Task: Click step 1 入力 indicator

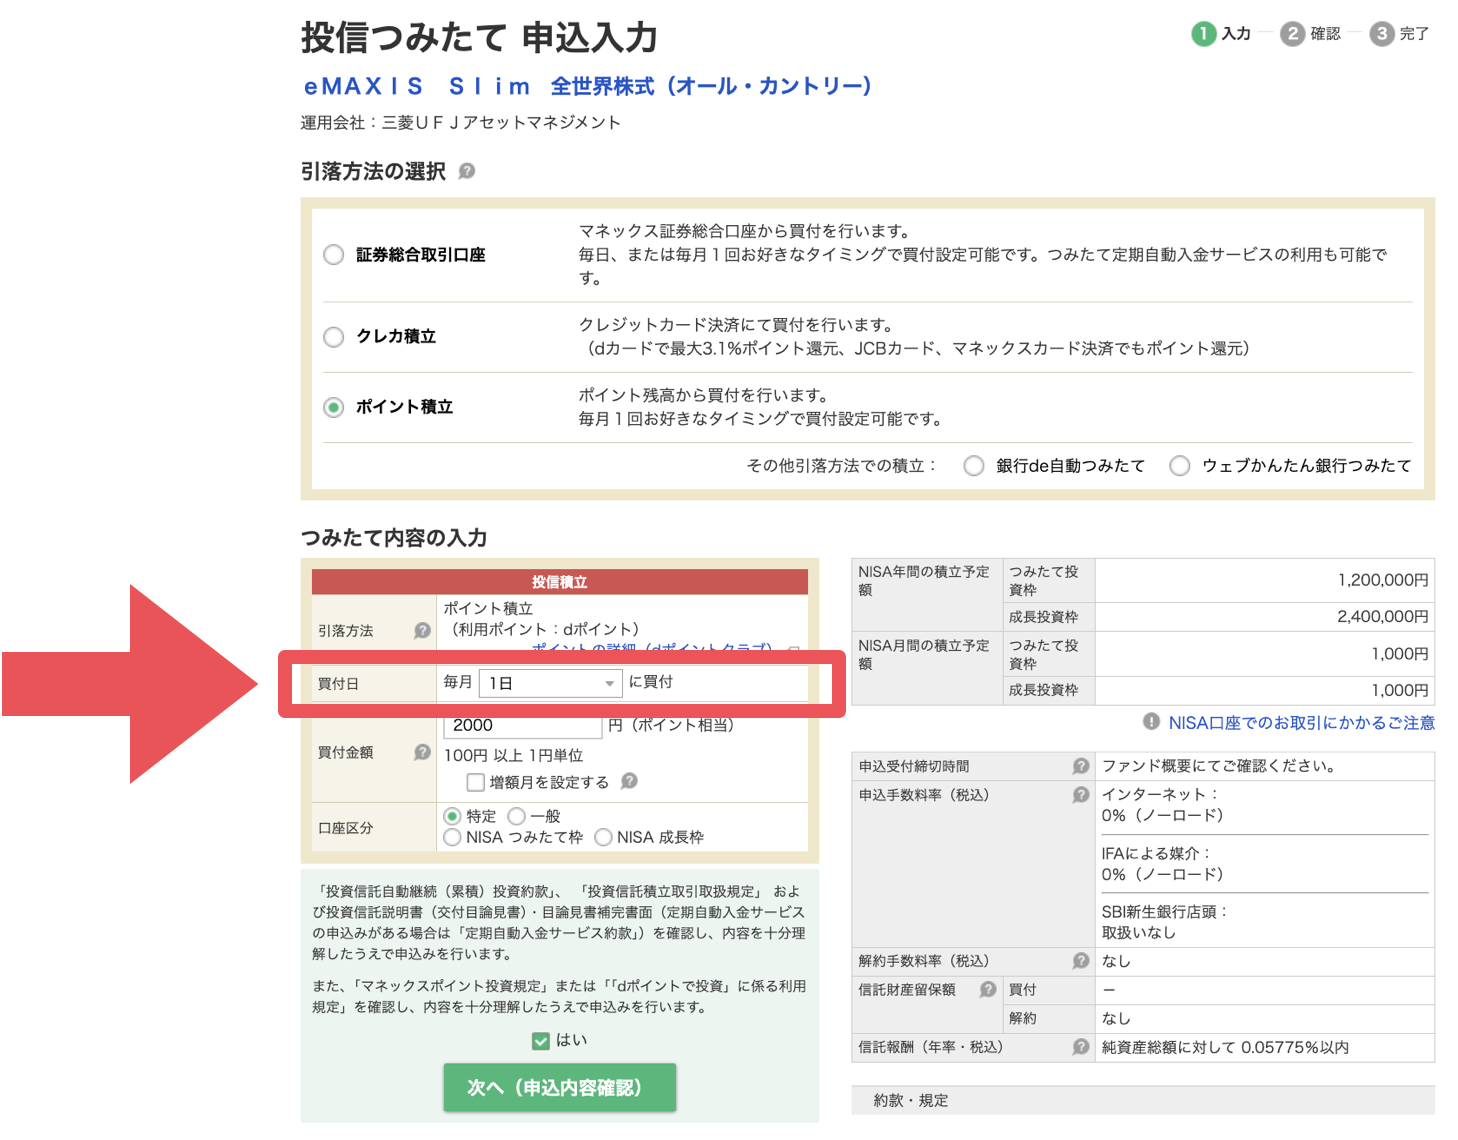Action: [1222, 34]
